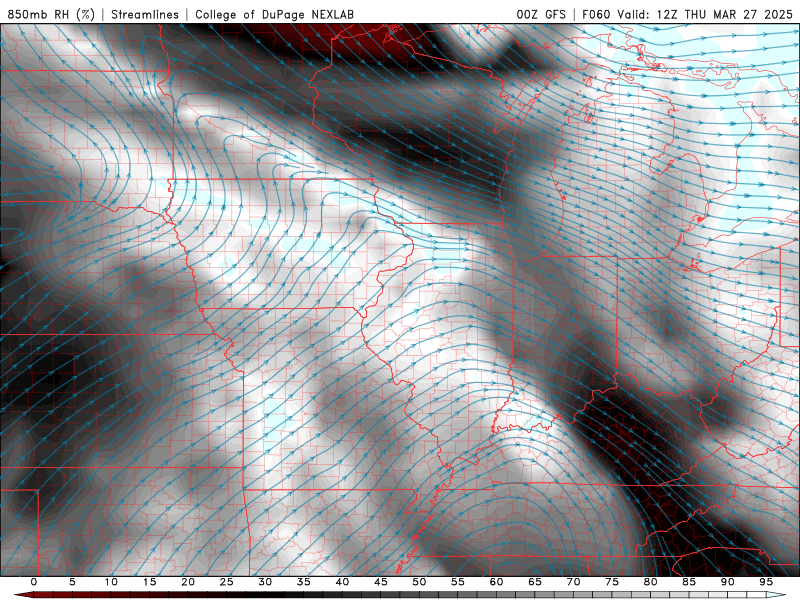This screenshot has width=800, height=600.
Task: Click the "850mb RH (%)" title text
Action: coord(51,14)
